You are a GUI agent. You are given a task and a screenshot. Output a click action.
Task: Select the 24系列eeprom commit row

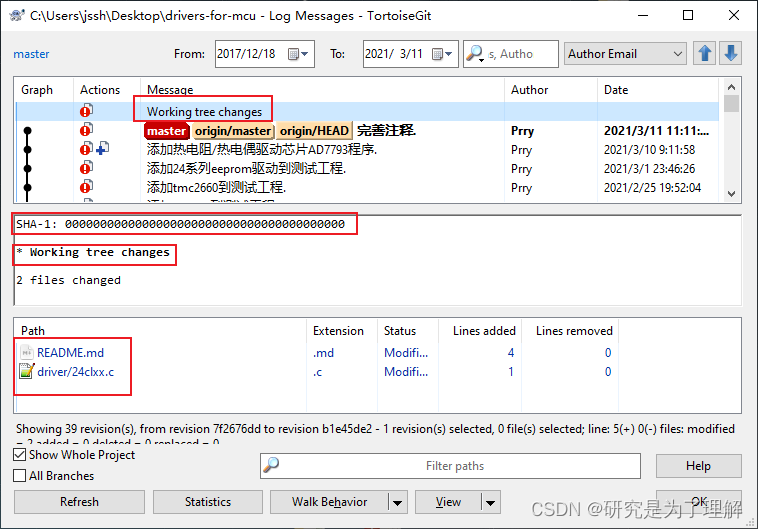367,168
